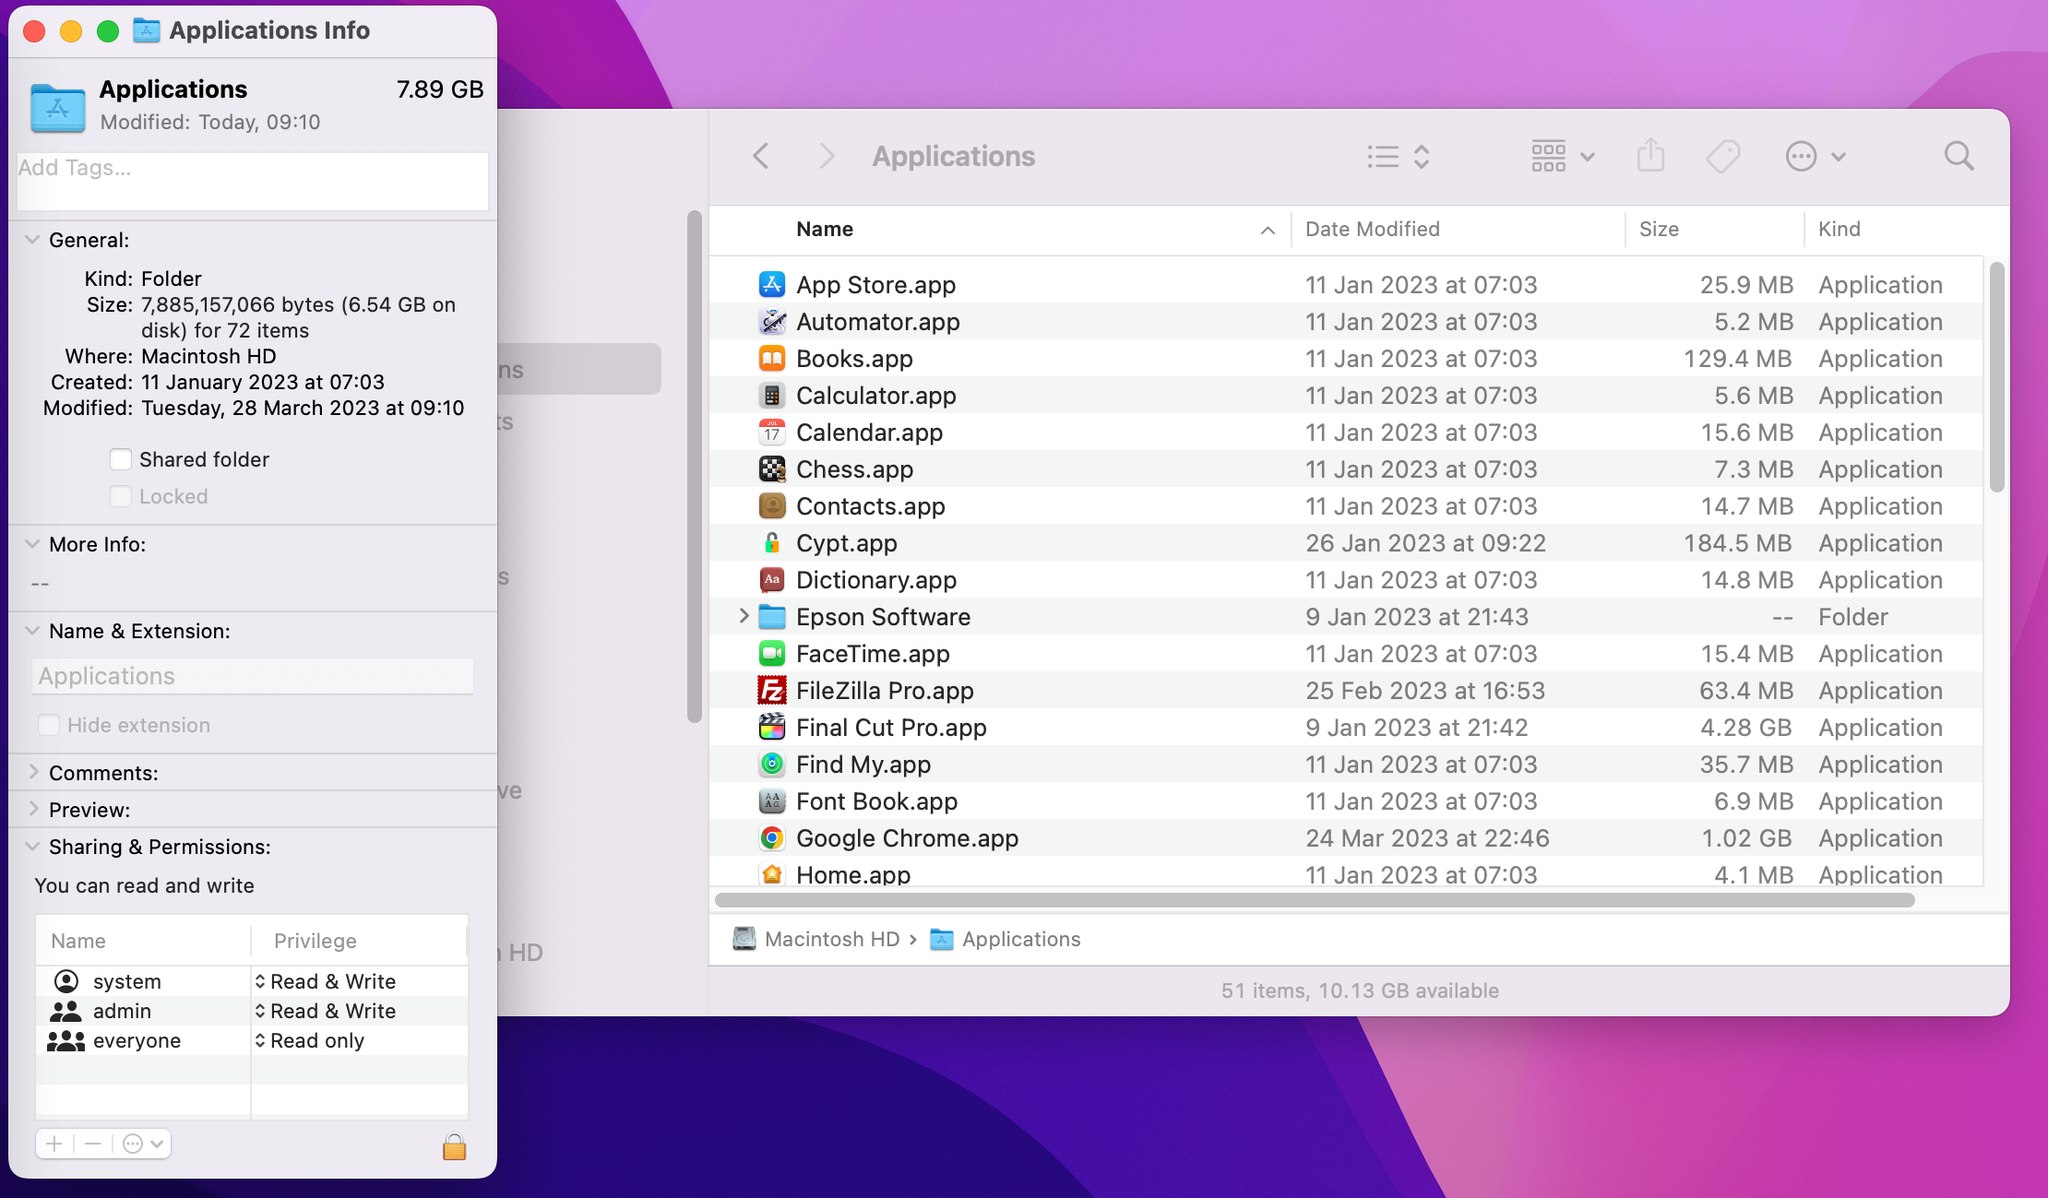Toggle the Shared folder checkbox
The width and height of the screenshot is (2048, 1198).
coord(120,459)
